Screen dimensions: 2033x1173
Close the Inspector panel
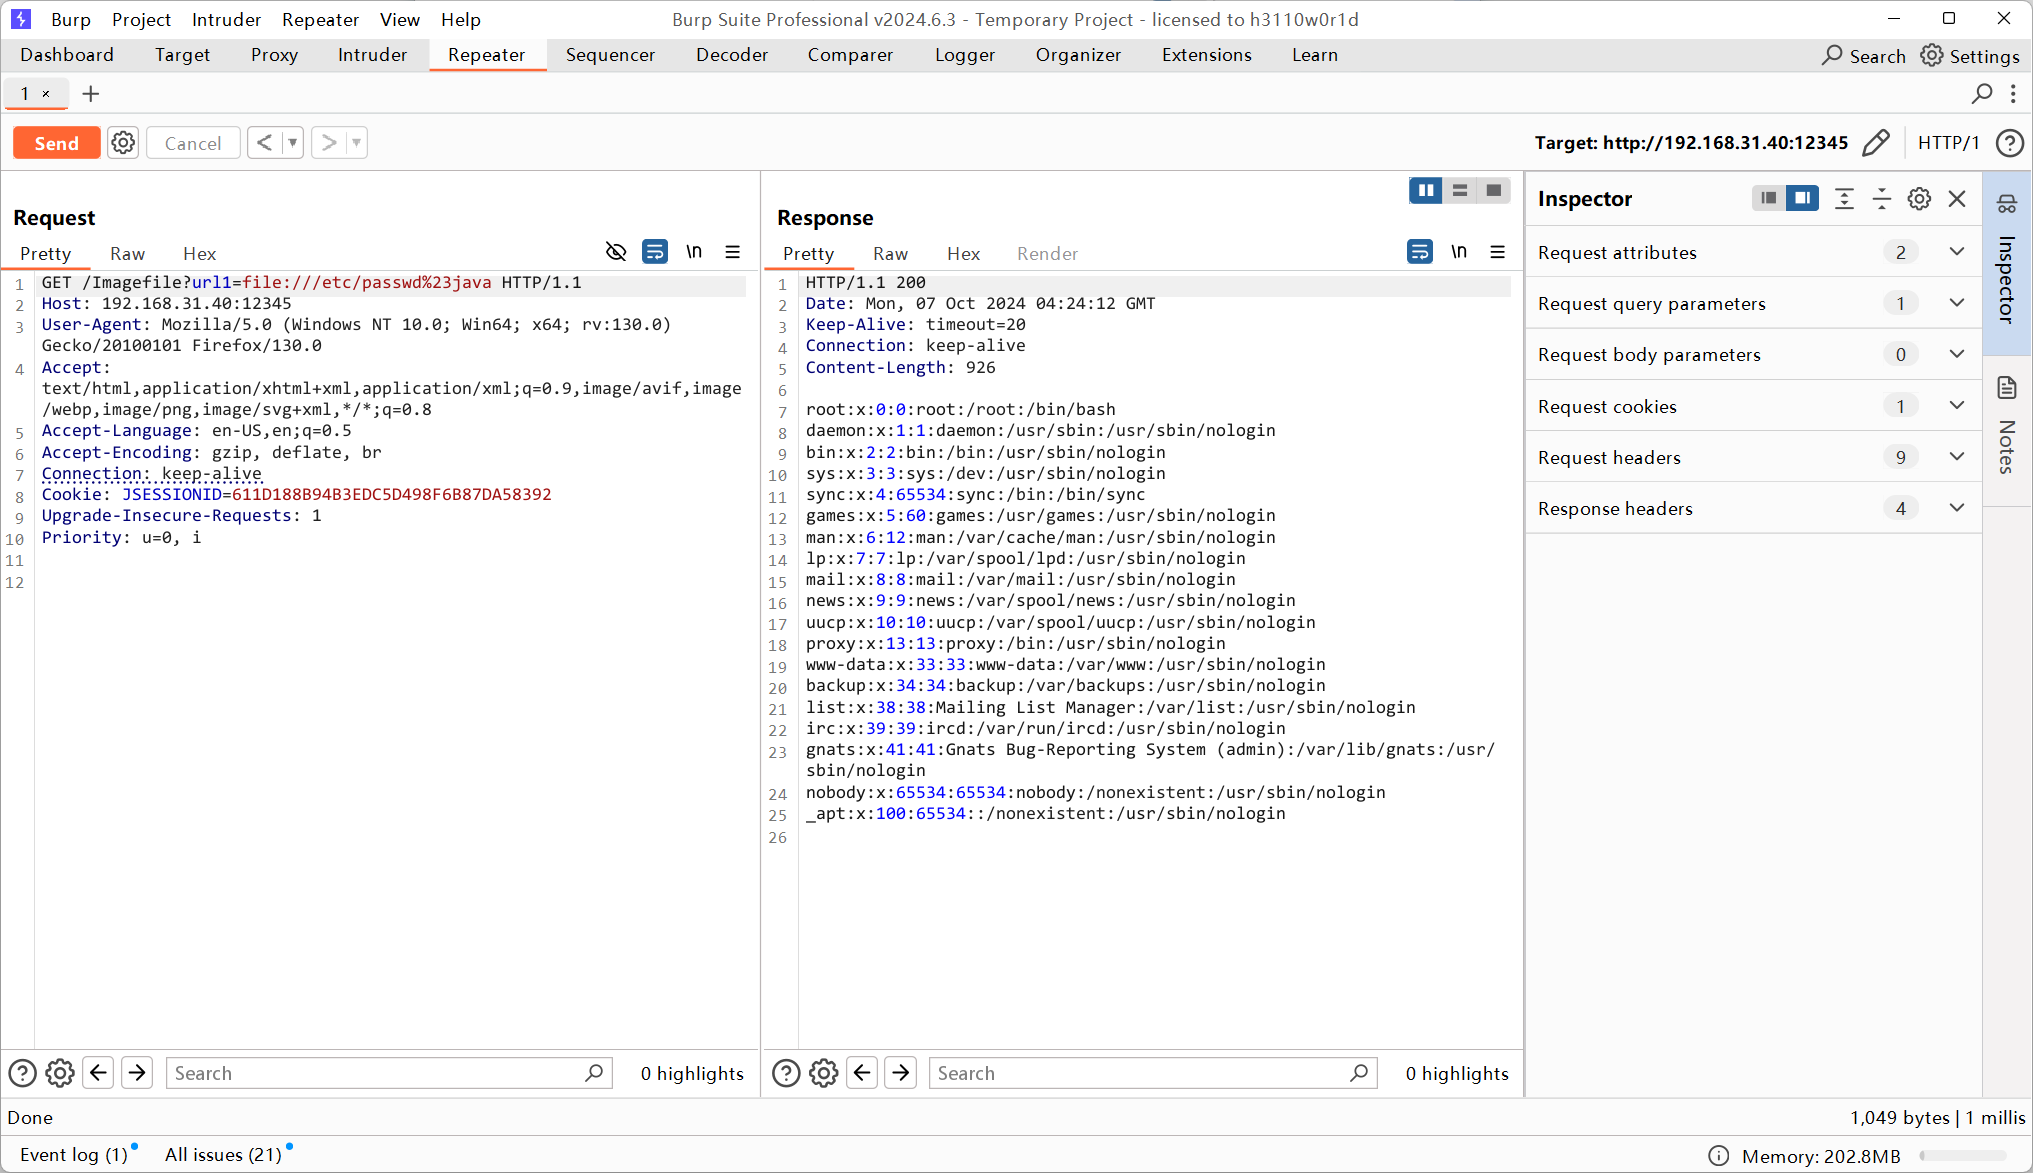pyautogui.click(x=1957, y=199)
